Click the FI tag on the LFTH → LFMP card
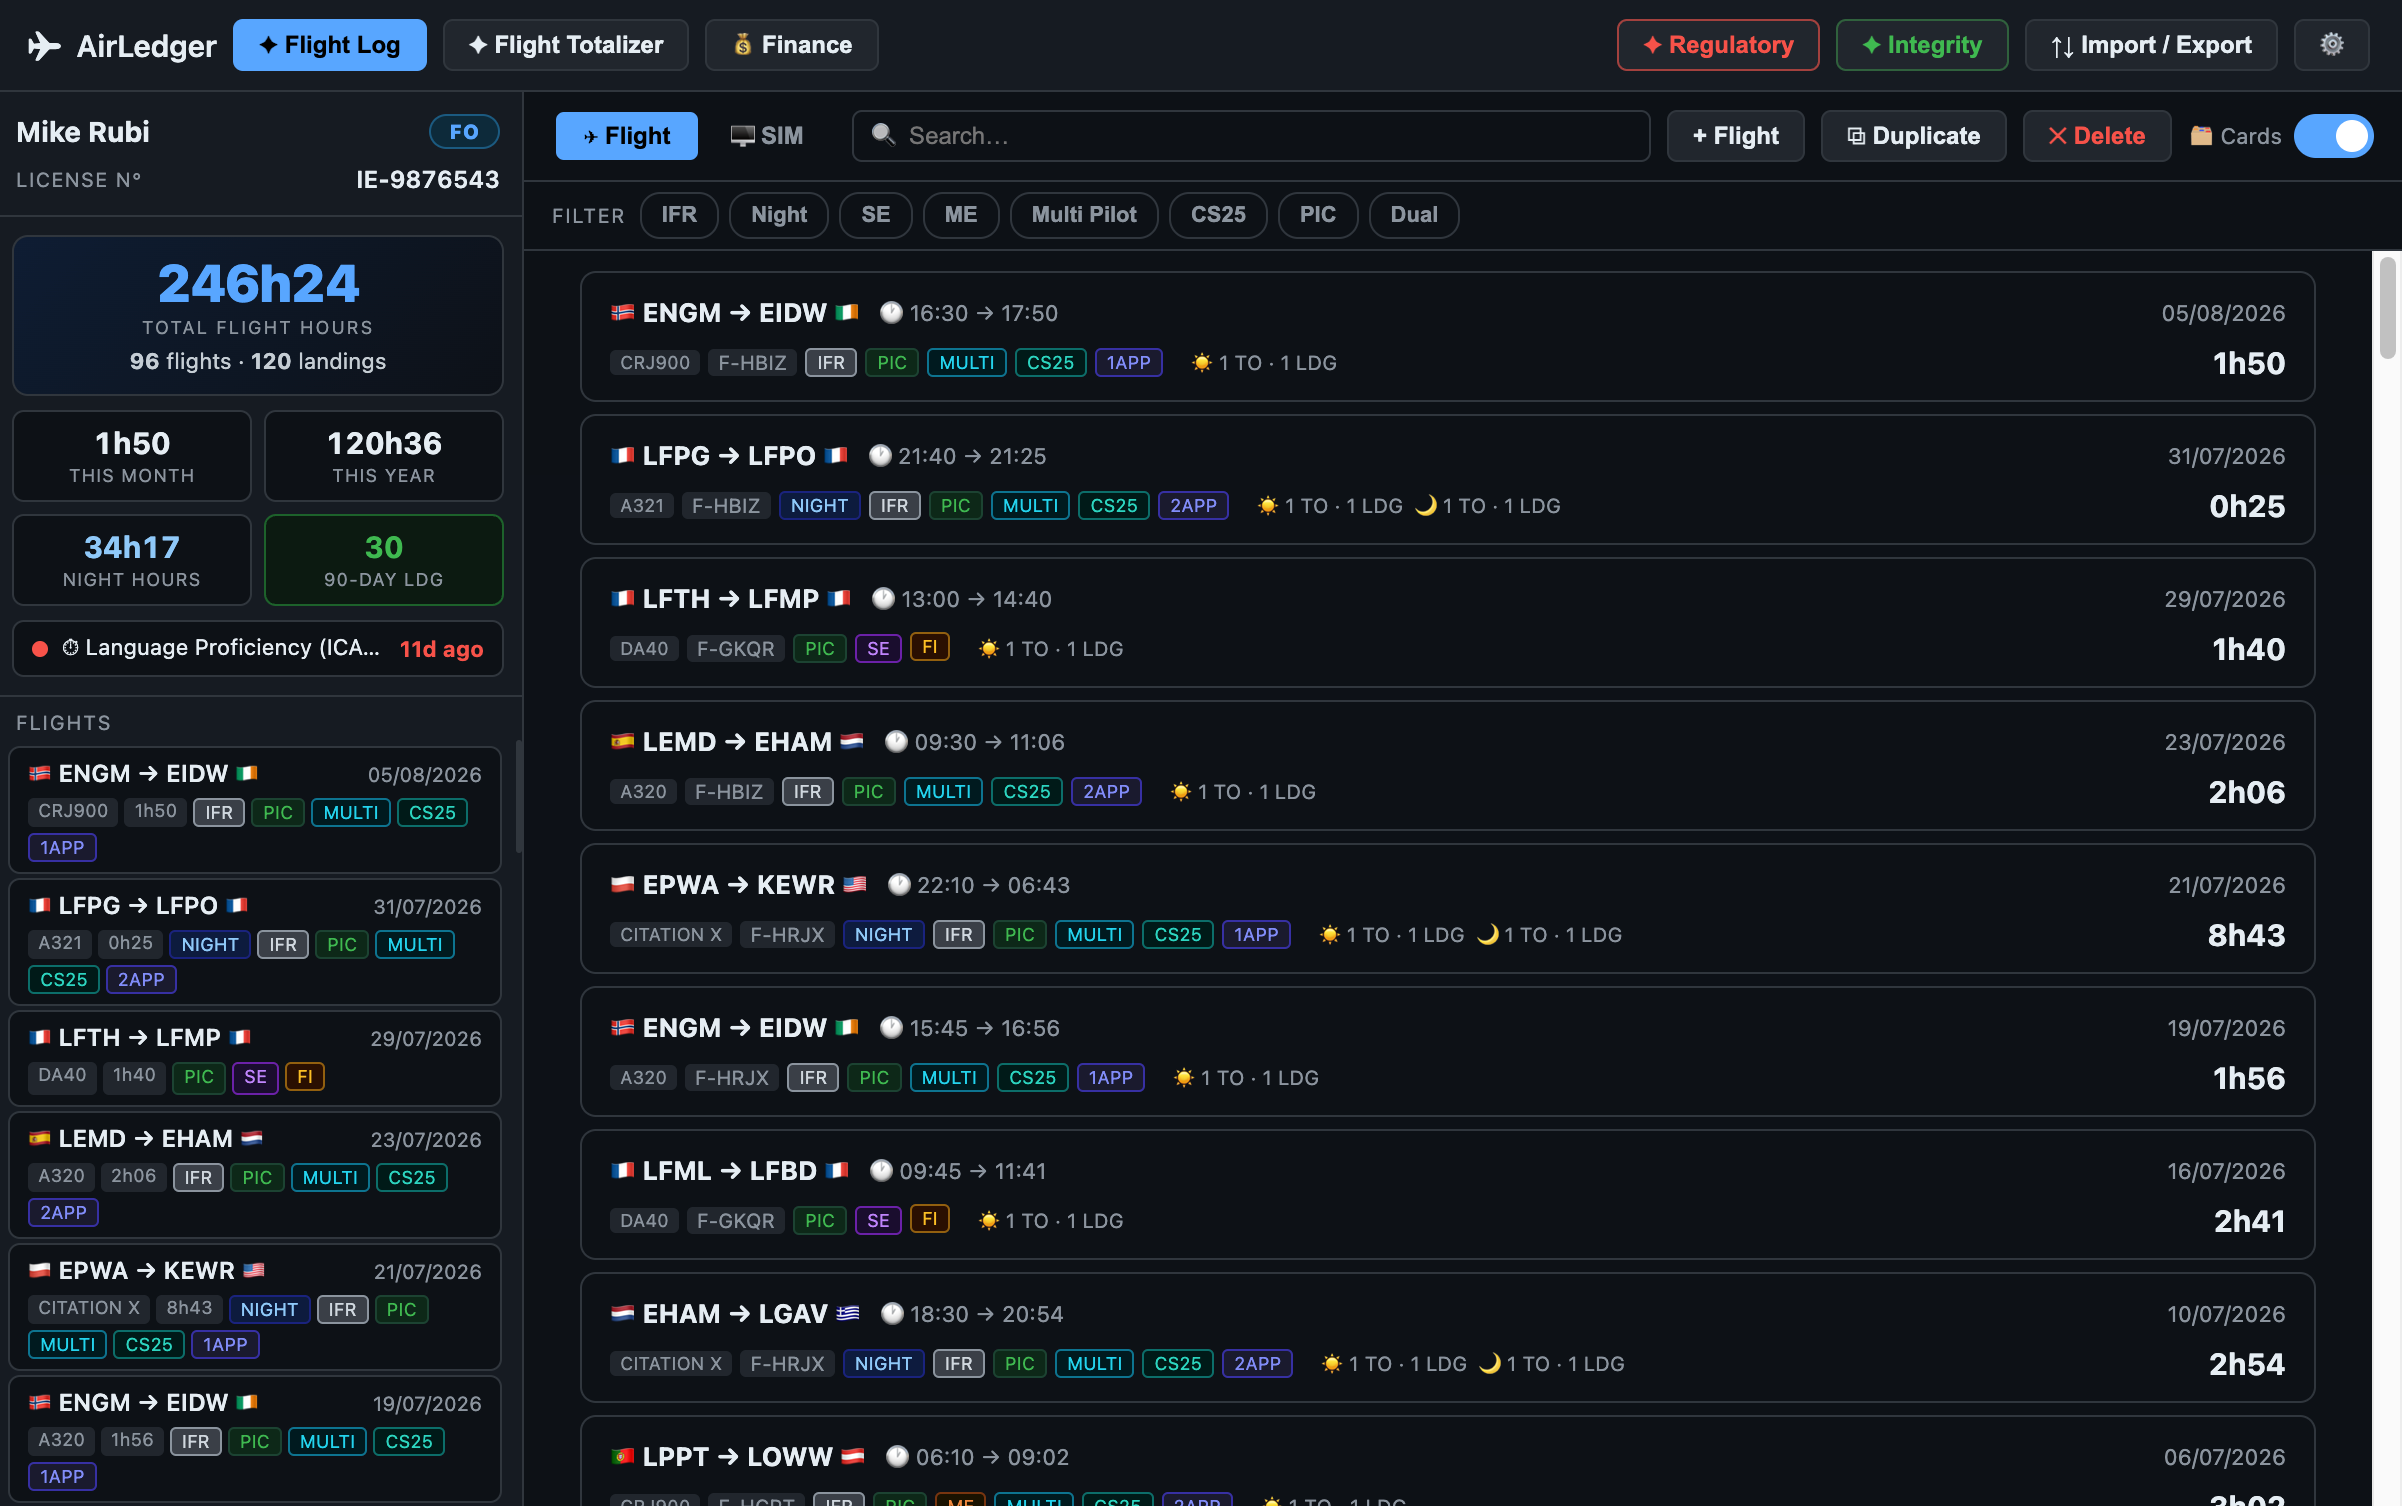2402x1506 pixels. 930,648
